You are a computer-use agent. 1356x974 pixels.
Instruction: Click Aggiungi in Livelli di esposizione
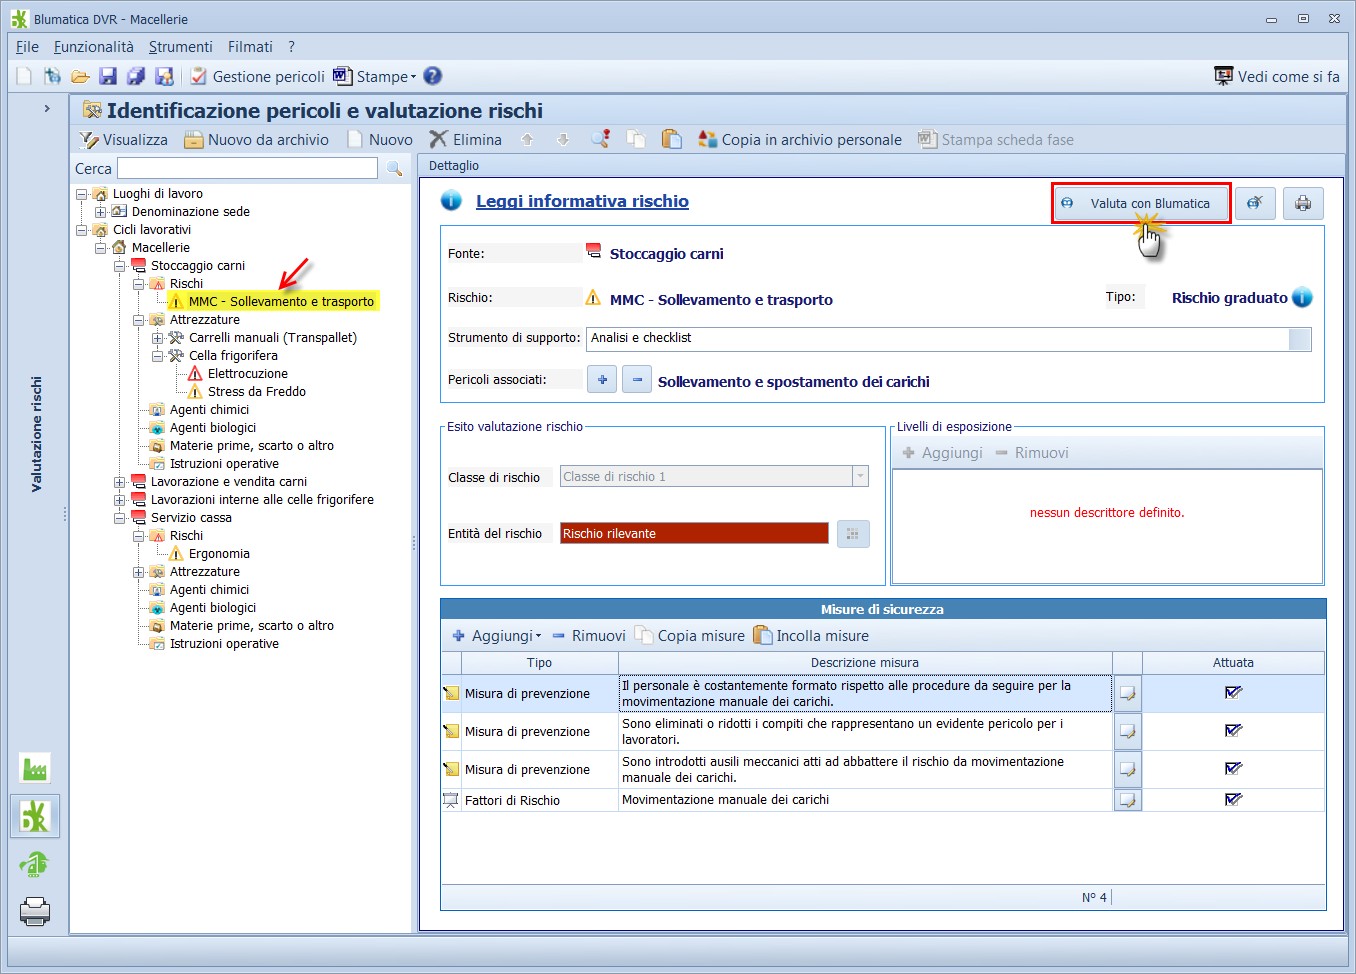tap(942, 453)
